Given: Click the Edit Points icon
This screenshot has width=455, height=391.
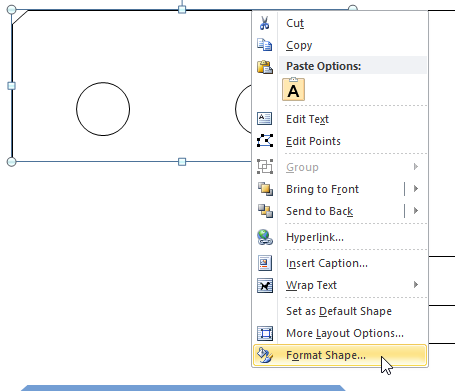Looking at the screenshot, I should click(265, 141).
